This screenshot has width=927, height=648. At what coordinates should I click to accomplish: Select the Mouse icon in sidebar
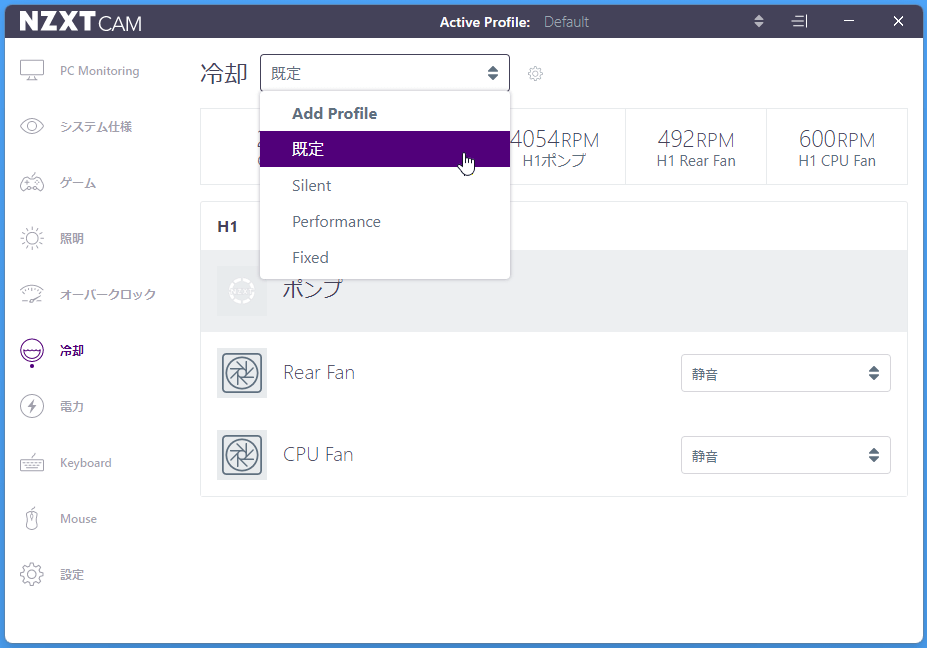[32, 519]
